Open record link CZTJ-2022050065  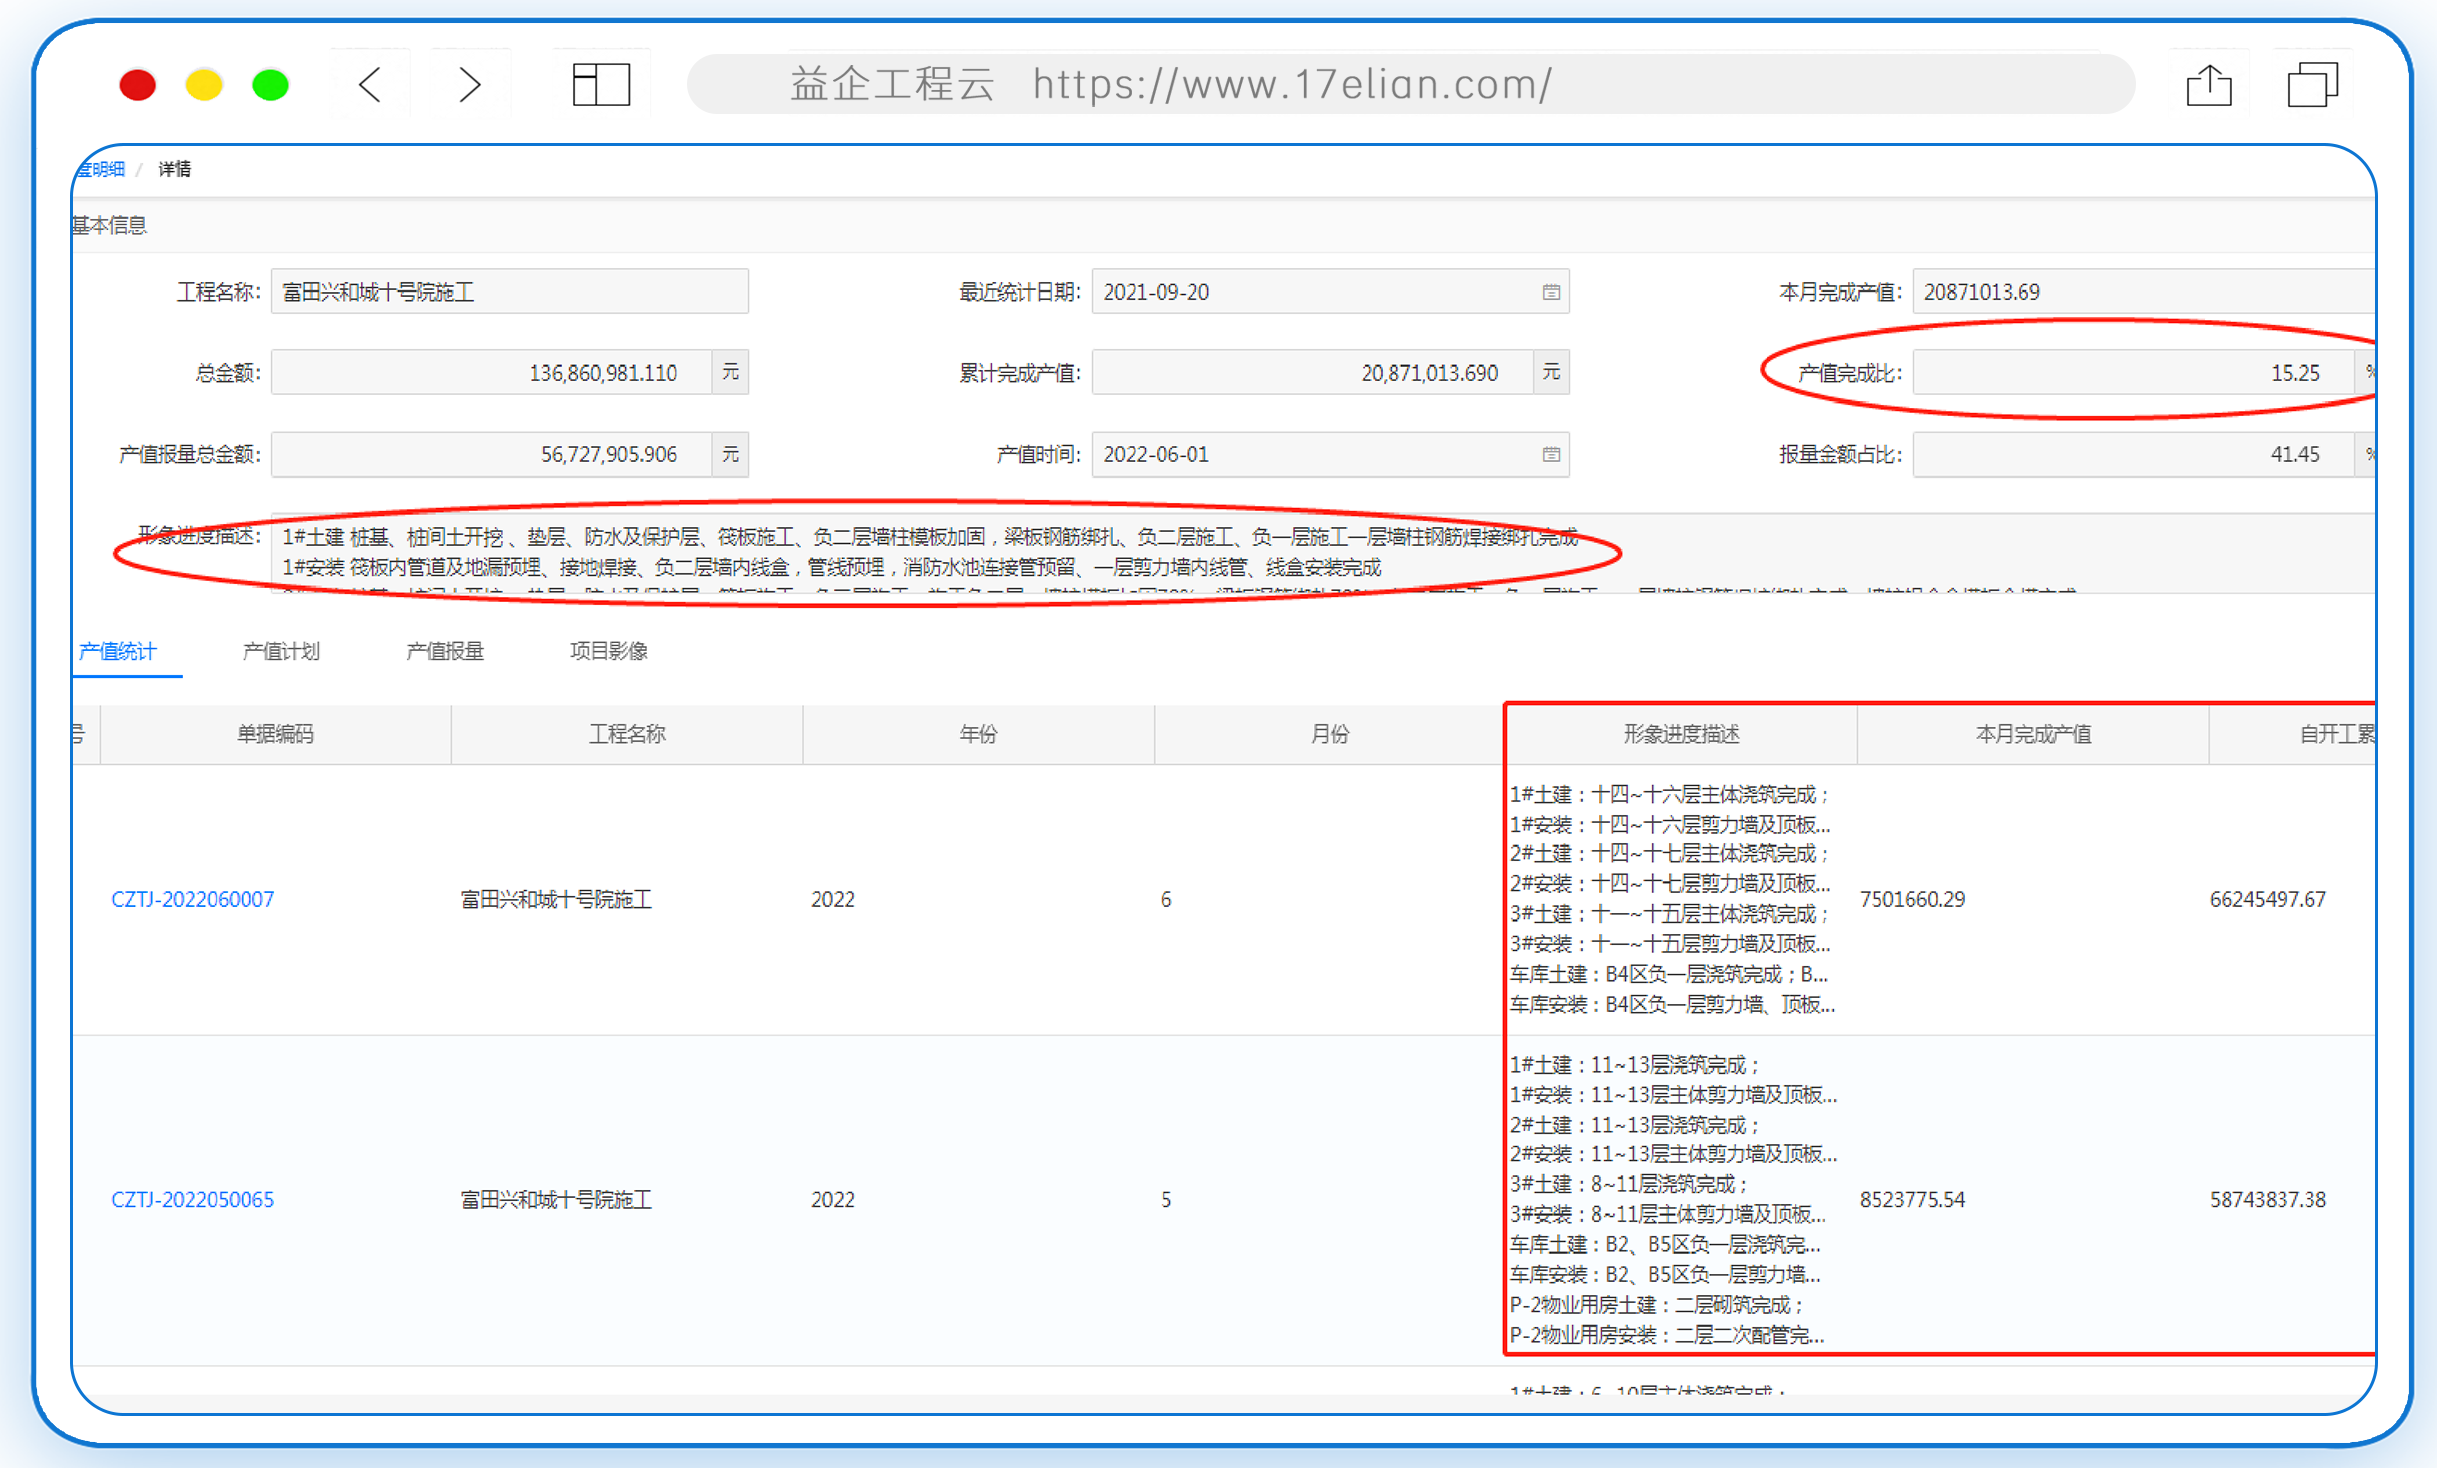pos(193,1199)
